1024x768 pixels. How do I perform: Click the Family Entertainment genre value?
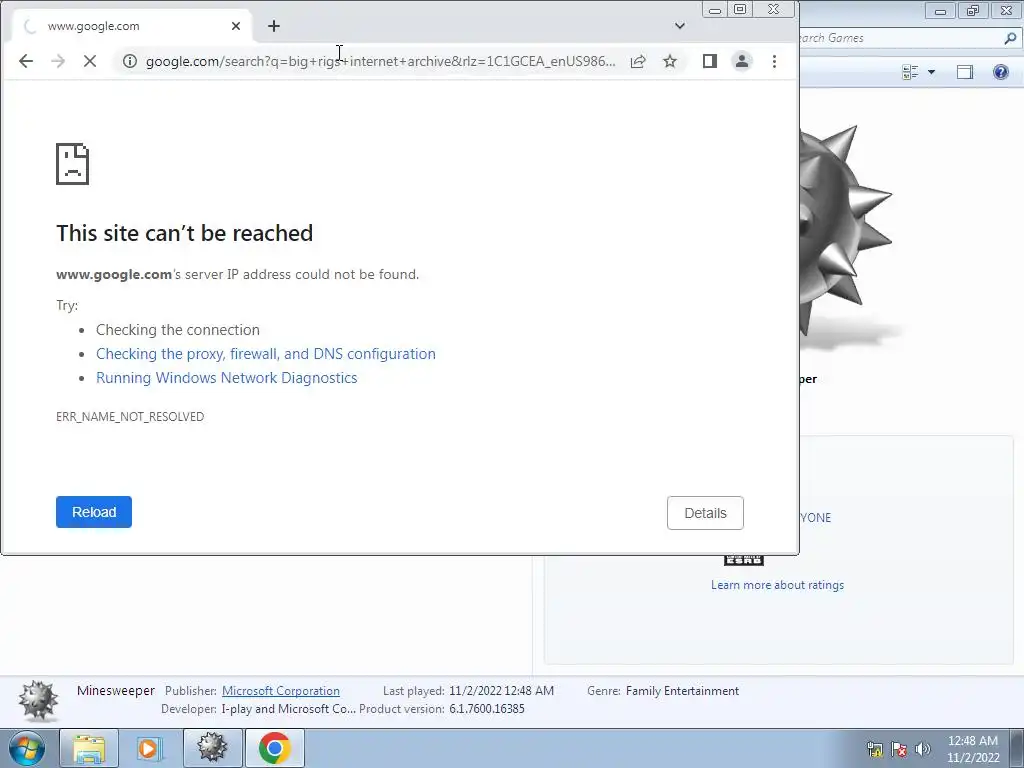pyautogui.click(x=682, y=691)
